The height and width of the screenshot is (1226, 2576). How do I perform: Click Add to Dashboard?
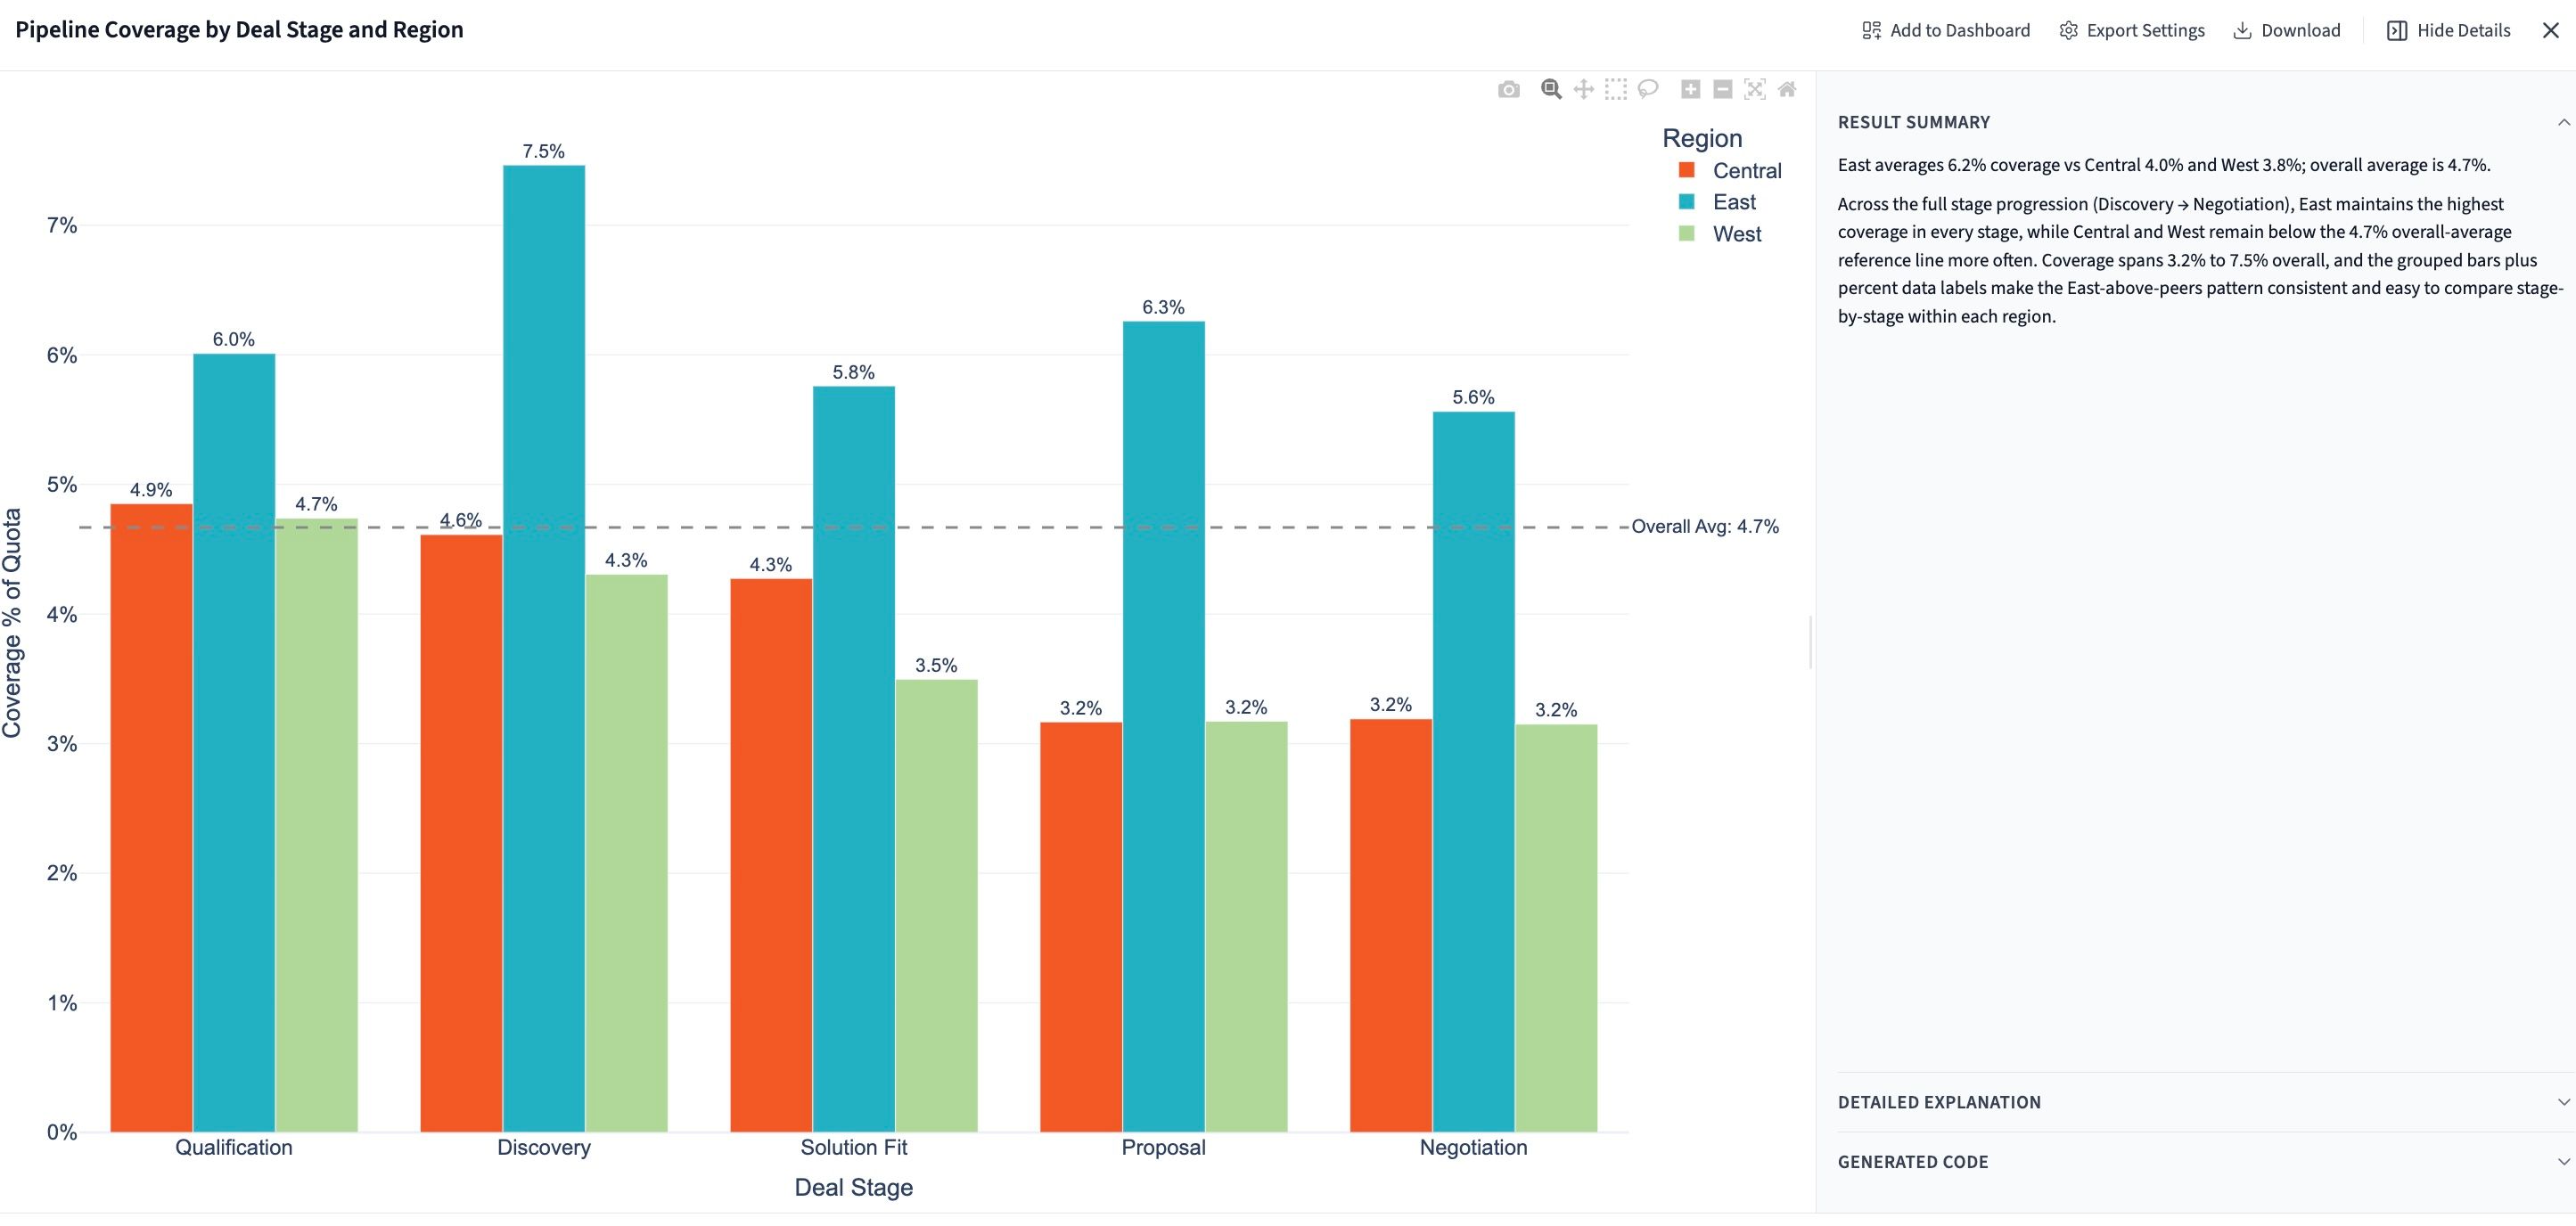point(1946,30)
